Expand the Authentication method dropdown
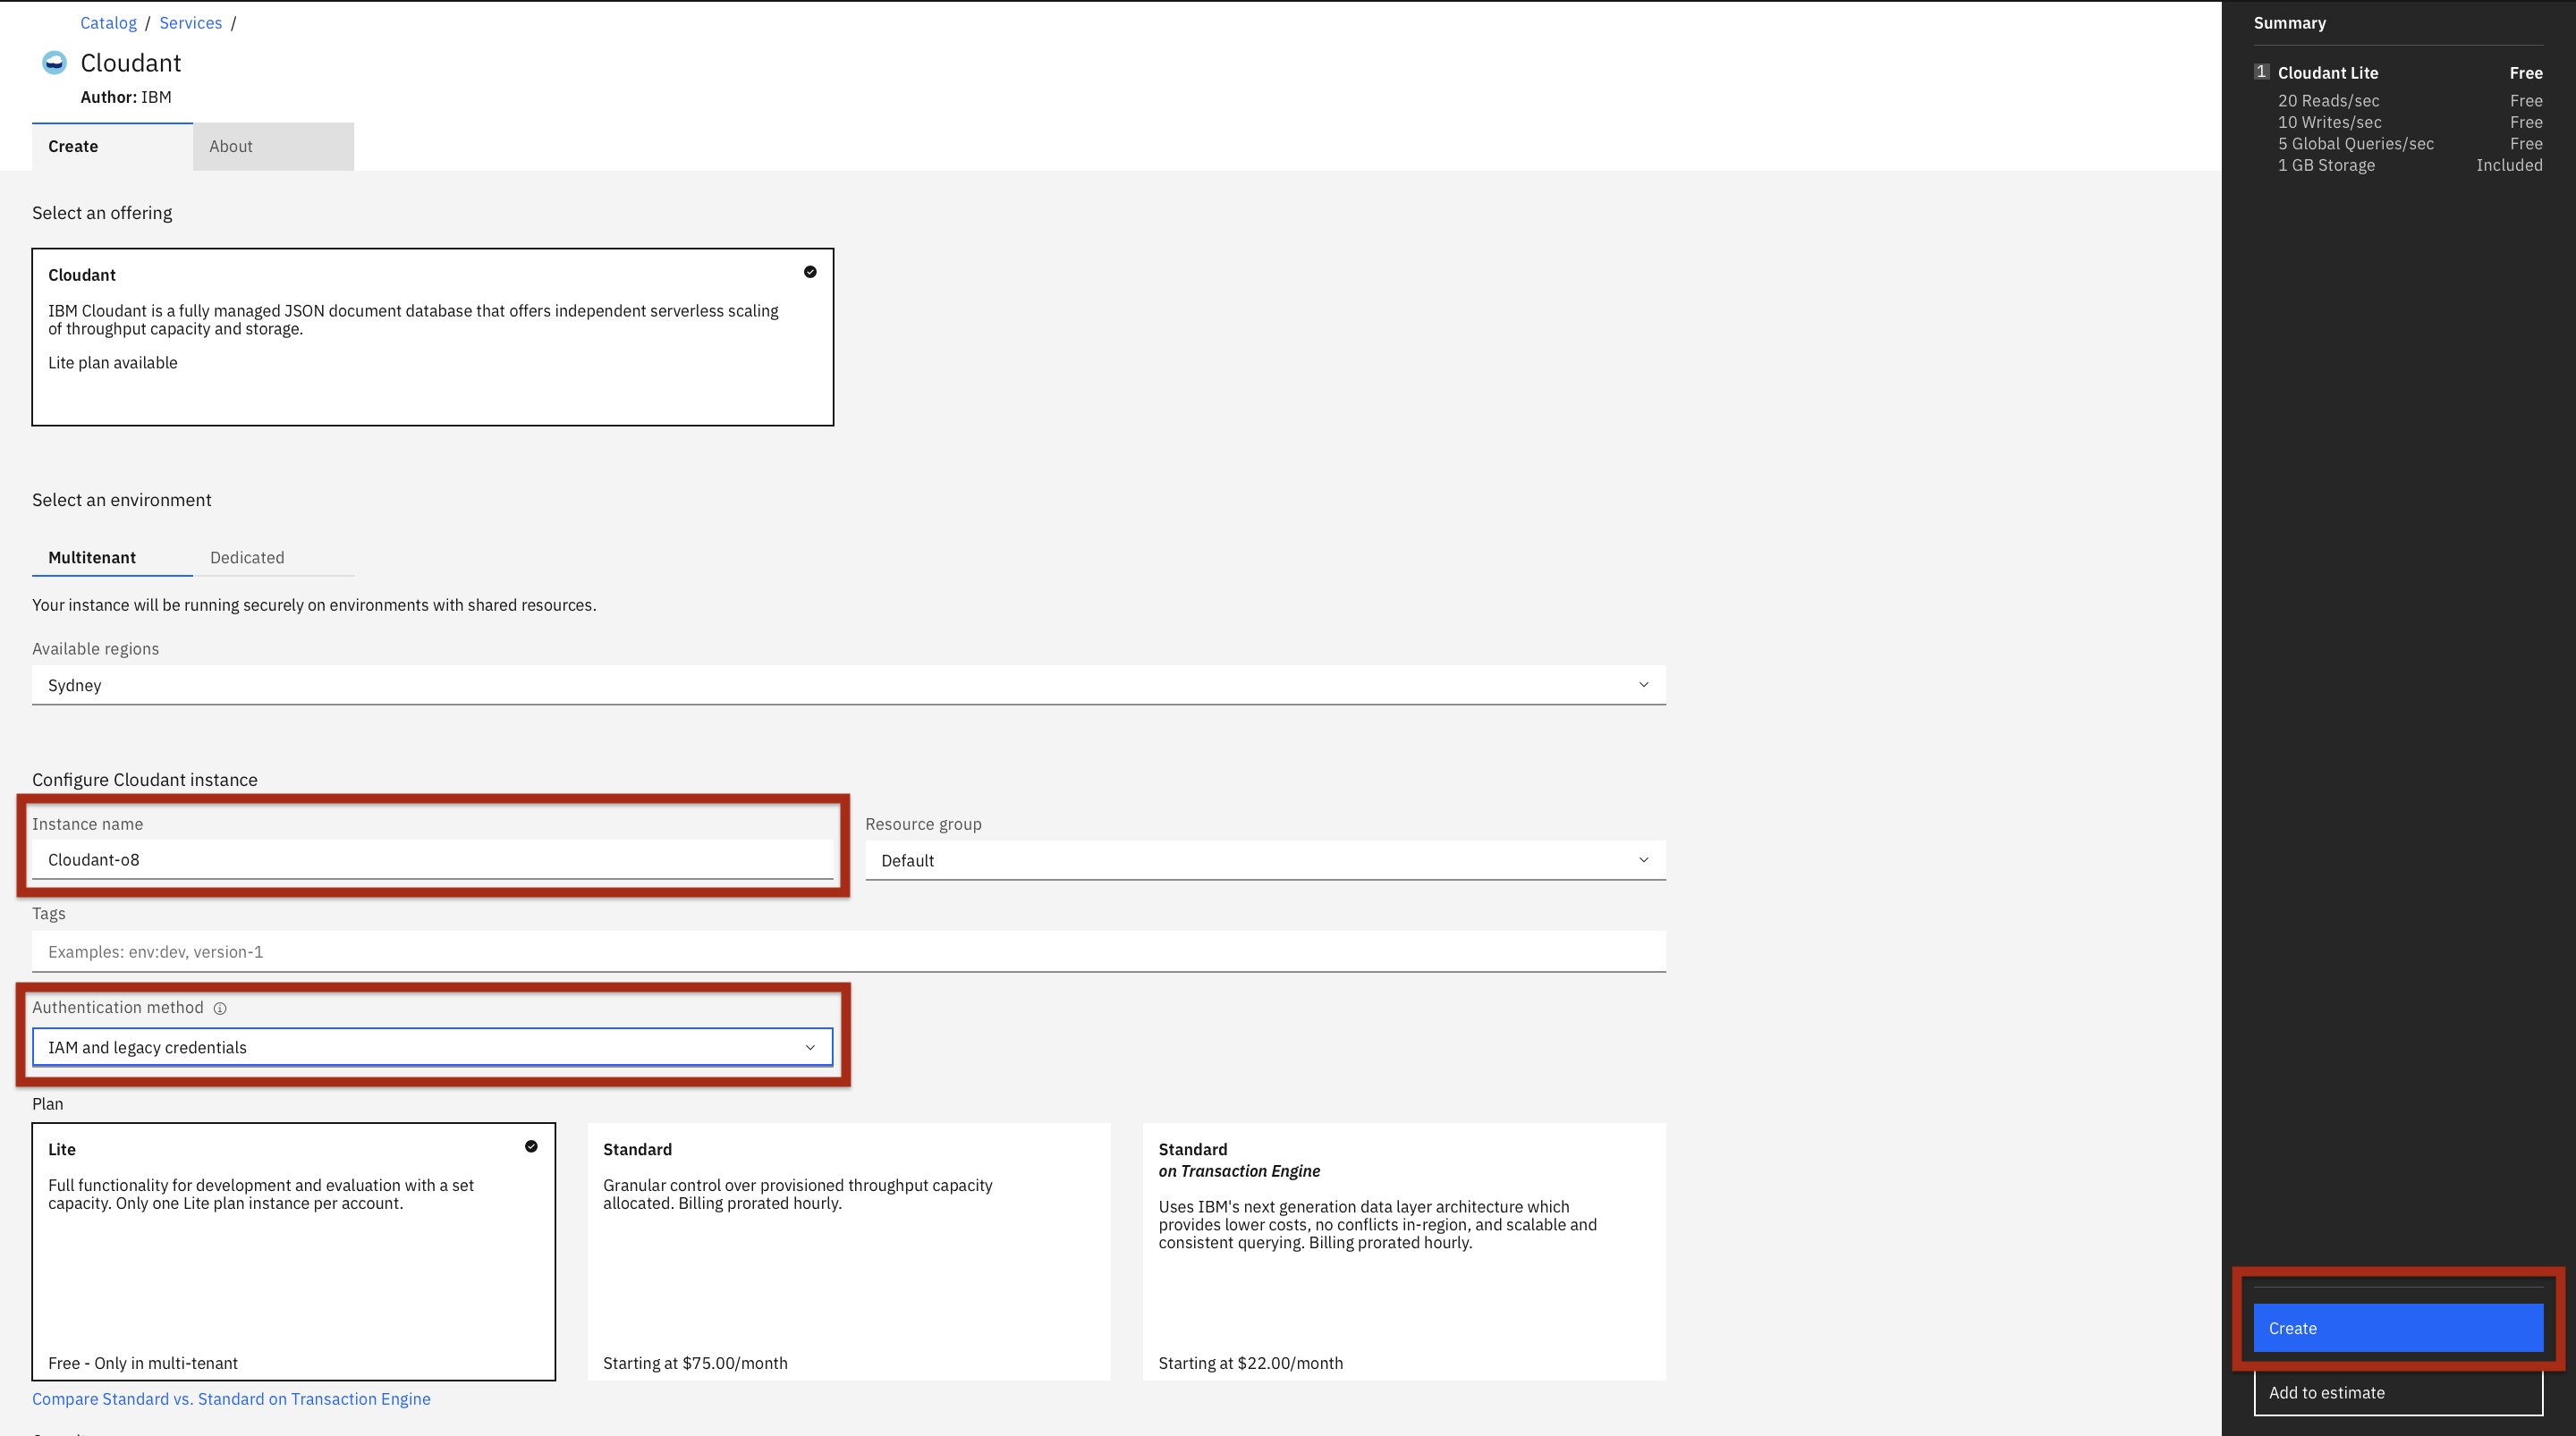This screenshot has width=2576, height=1436. (433, 1047)
